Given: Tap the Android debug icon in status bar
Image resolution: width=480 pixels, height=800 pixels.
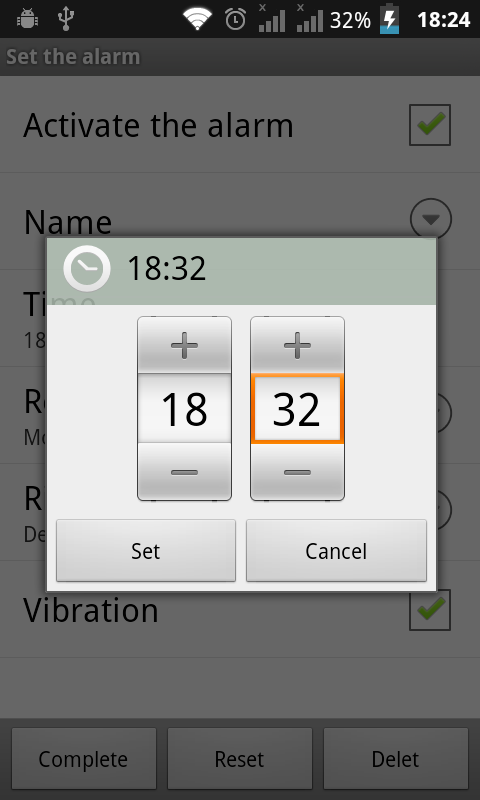Looking at the screenshot, I should (28, 19).
